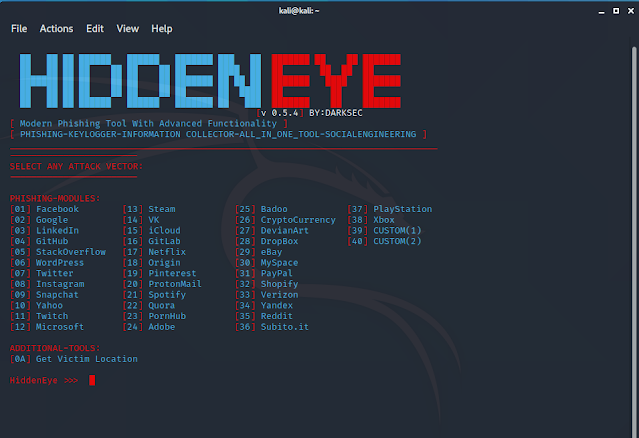Click the 'Yandex' entry text
Screen dimensions: 639x438
pos(277,306)
